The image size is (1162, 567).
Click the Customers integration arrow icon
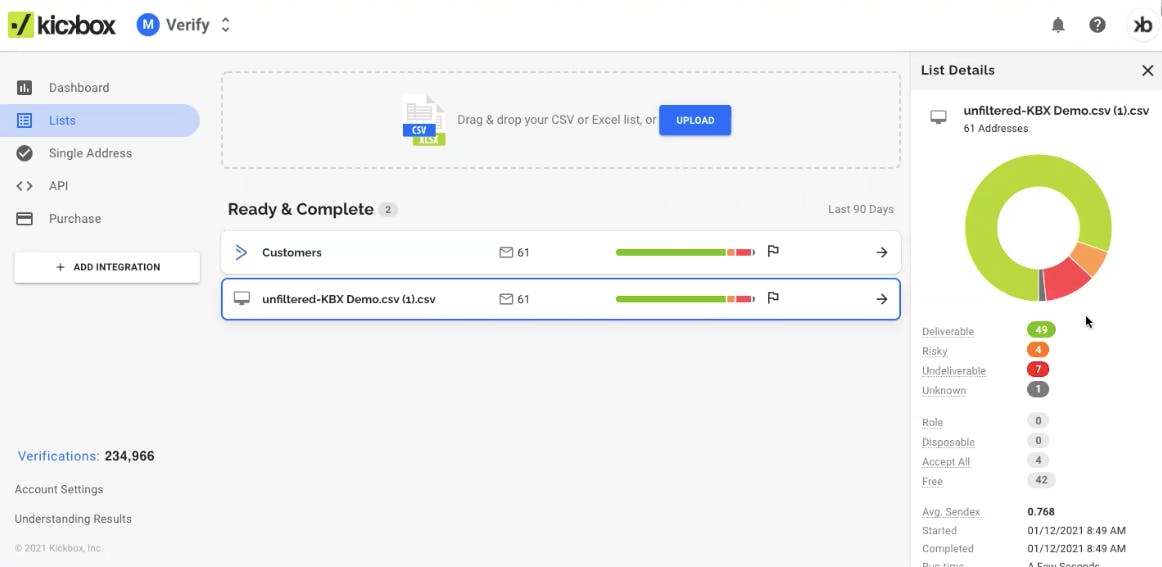click(x=241, y=252)
